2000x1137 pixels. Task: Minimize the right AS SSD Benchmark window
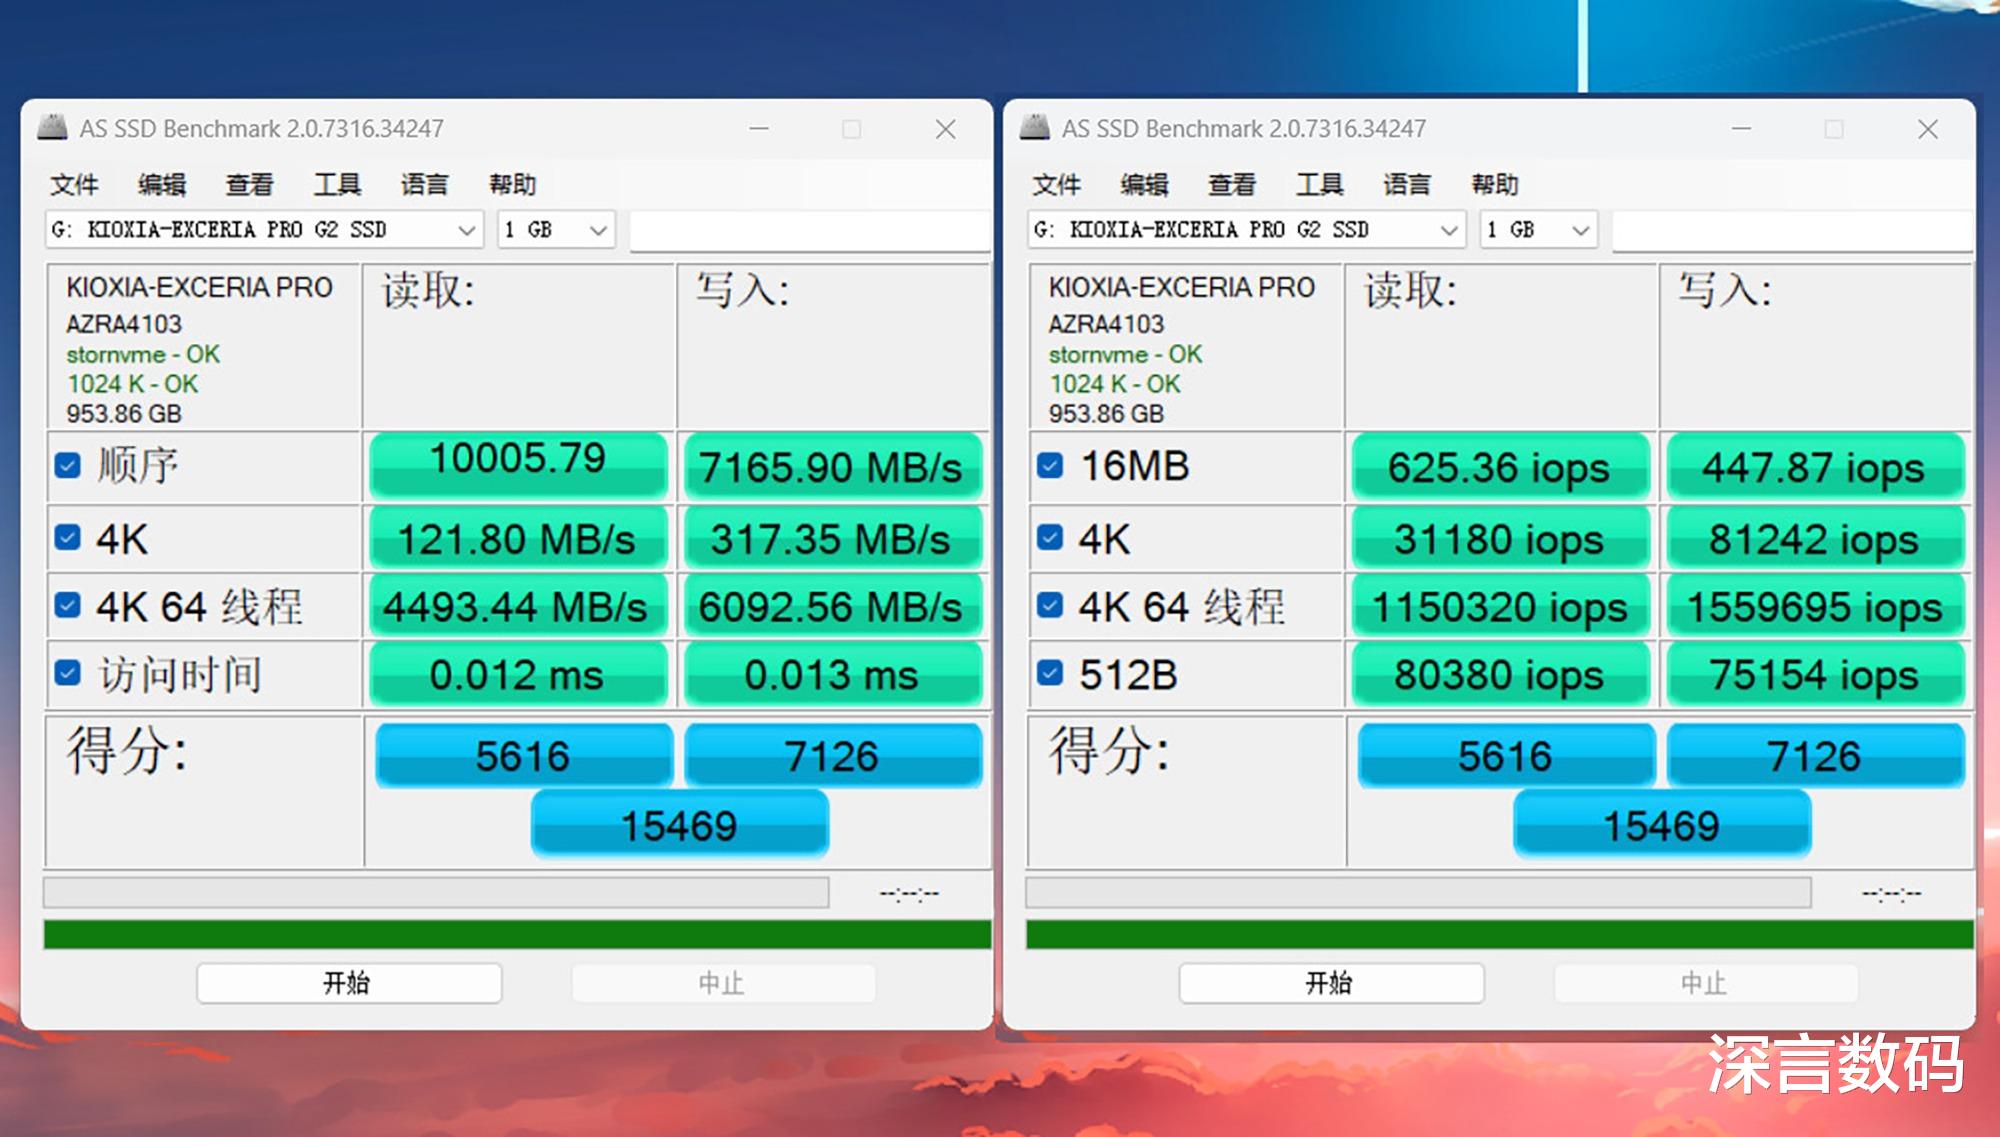point(1741,129)
